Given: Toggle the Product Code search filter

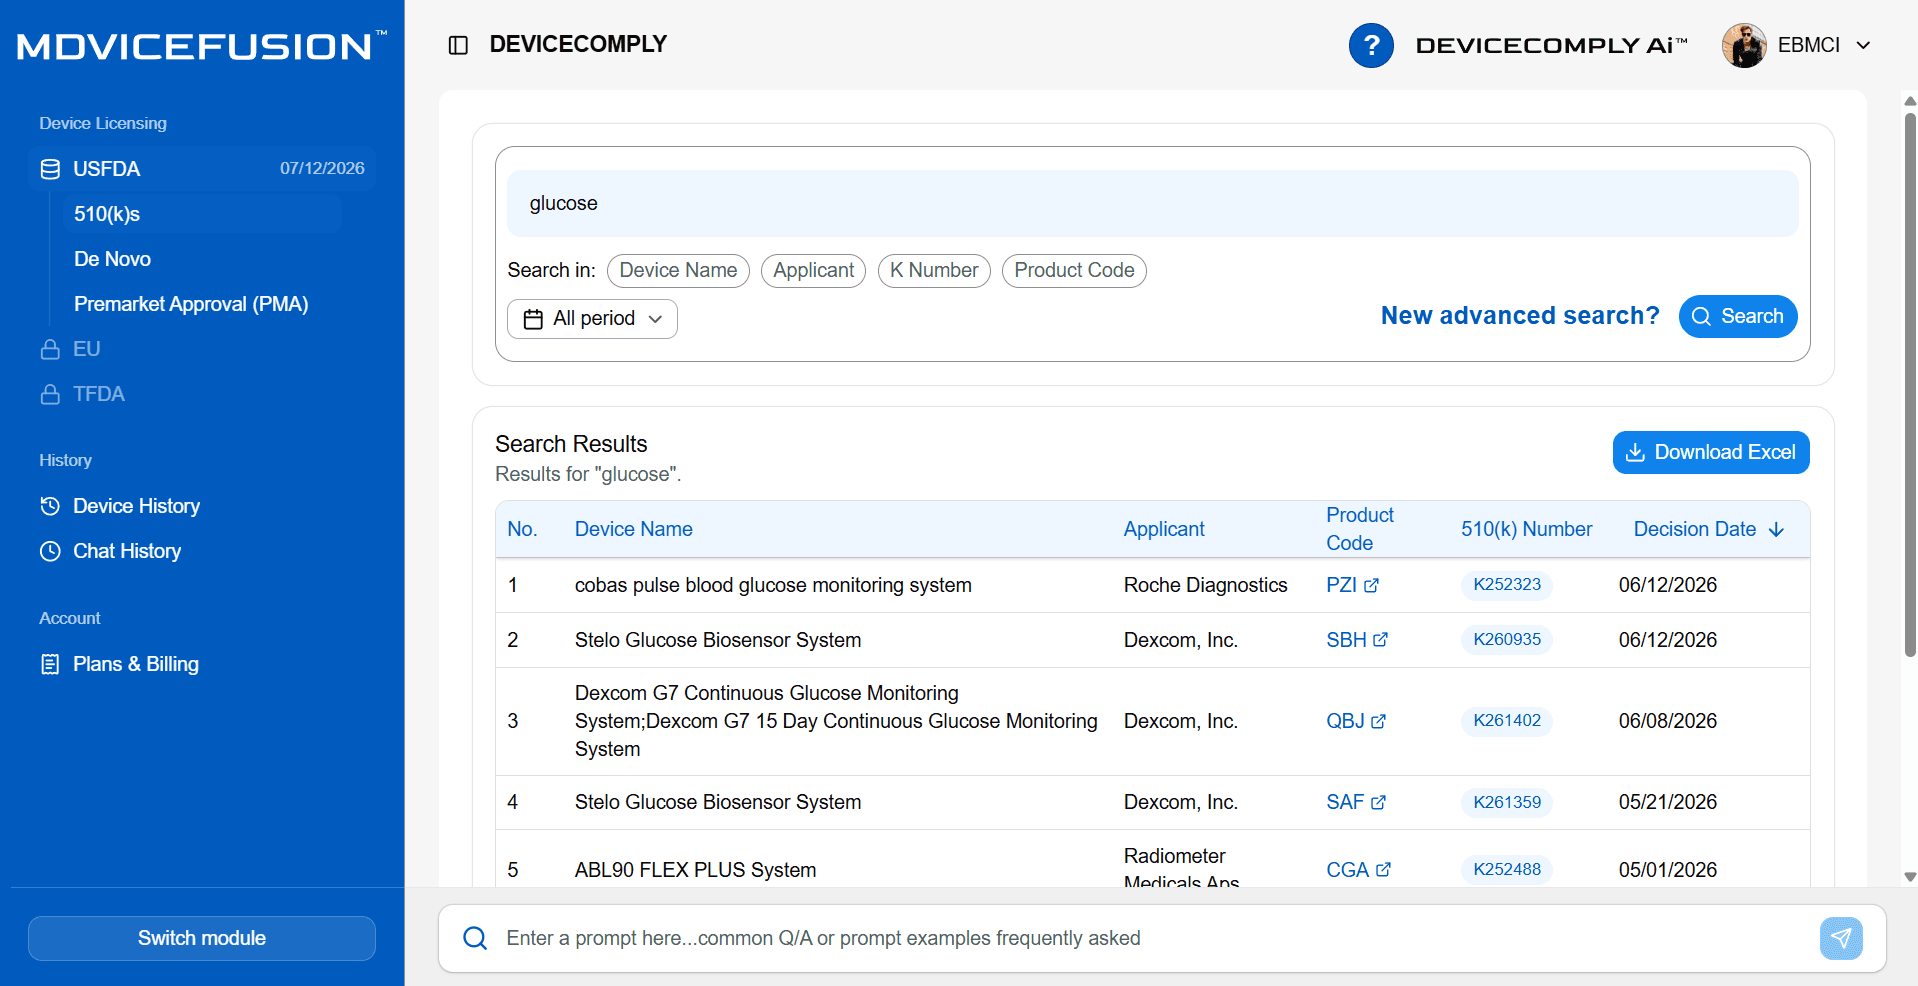Looking at the screenshot, I should pos(1074,271).
